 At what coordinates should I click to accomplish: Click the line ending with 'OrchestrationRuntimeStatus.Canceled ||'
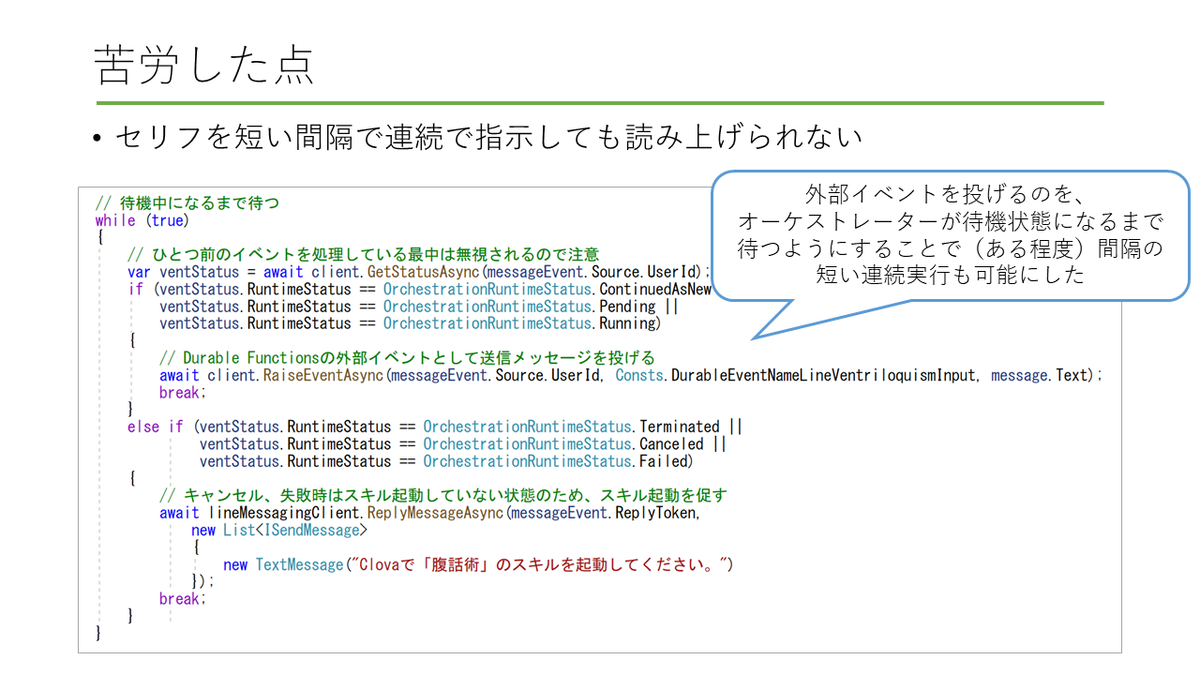tap(463, 444)
